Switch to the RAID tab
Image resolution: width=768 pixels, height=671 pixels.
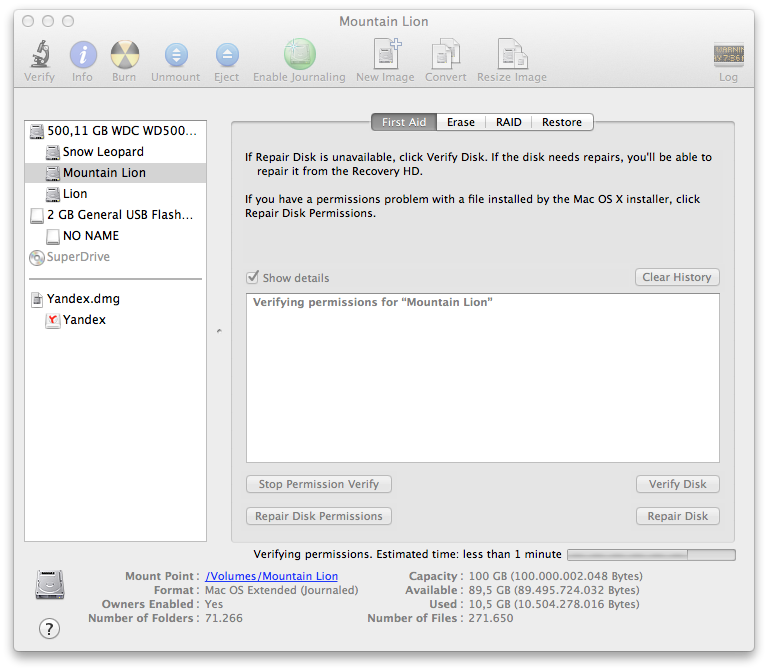(508, 122)
